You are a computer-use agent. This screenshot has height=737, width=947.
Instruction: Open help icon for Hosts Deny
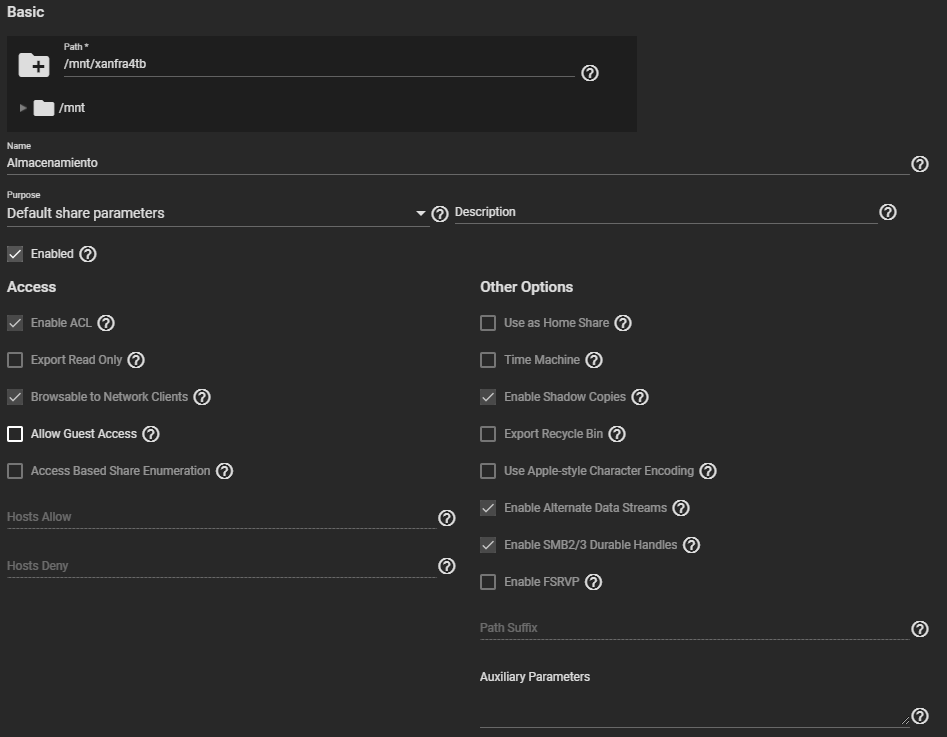446,566
